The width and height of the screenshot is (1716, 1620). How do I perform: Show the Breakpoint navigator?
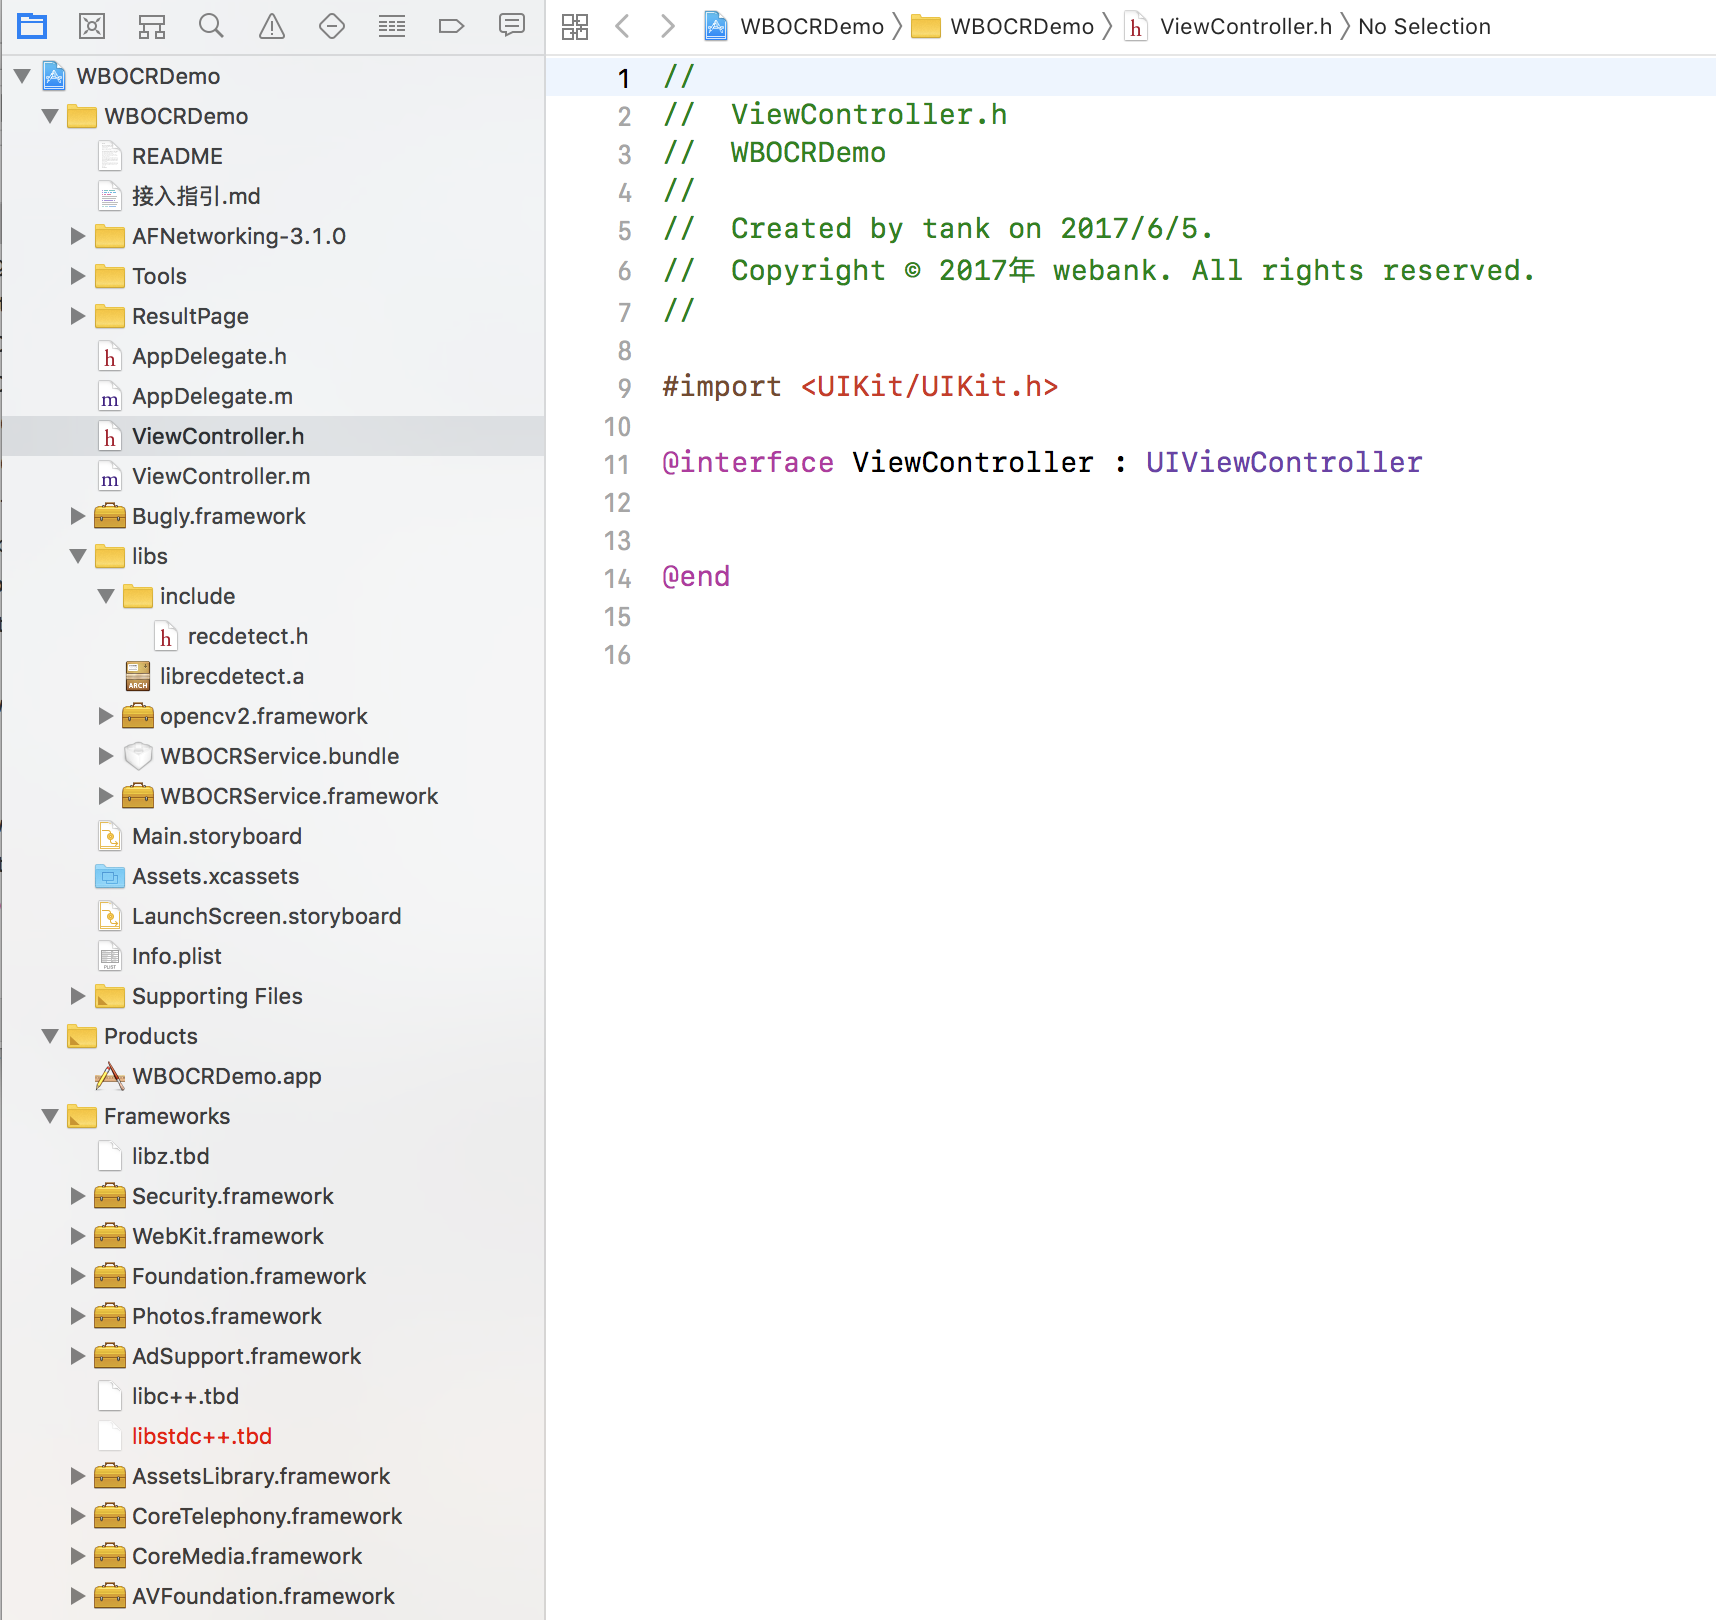[452, 26]
